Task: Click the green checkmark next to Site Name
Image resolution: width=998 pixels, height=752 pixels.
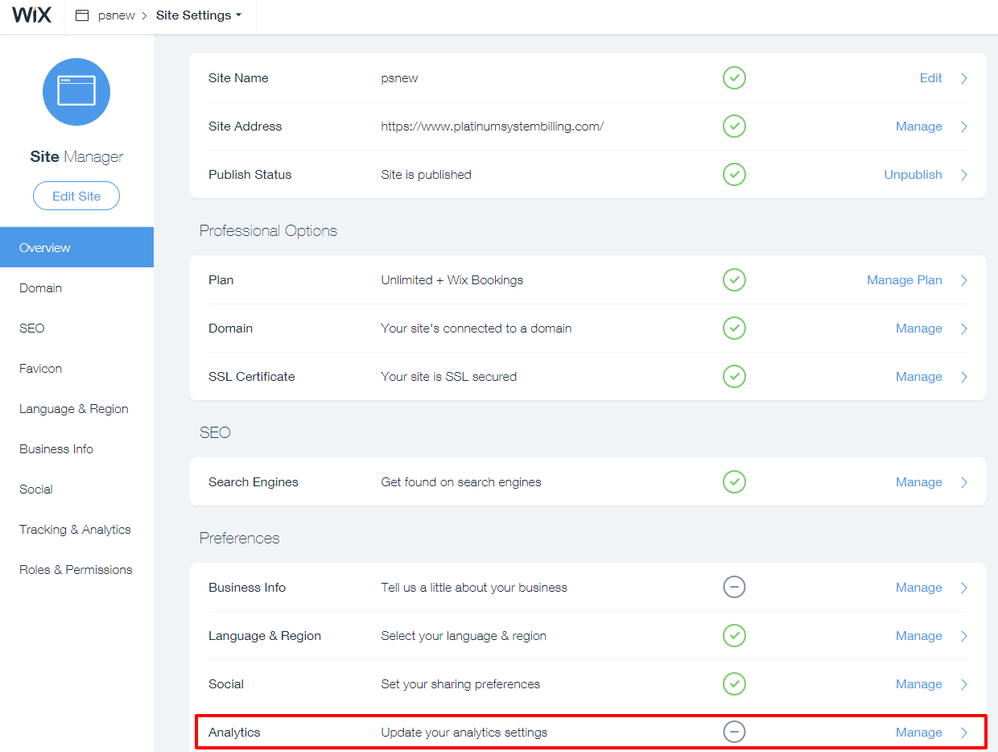Action: (734, 77)
